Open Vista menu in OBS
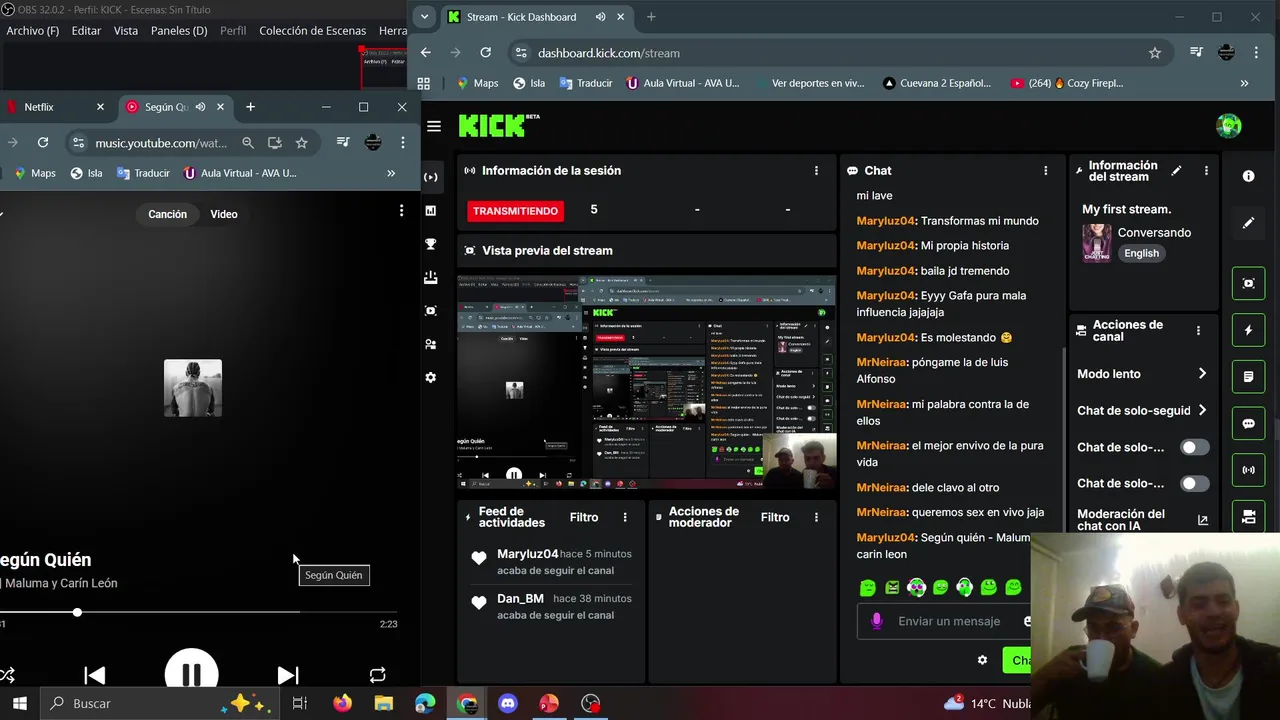The height and width of the screenshot is (720, 1280). tap(126, 31)
